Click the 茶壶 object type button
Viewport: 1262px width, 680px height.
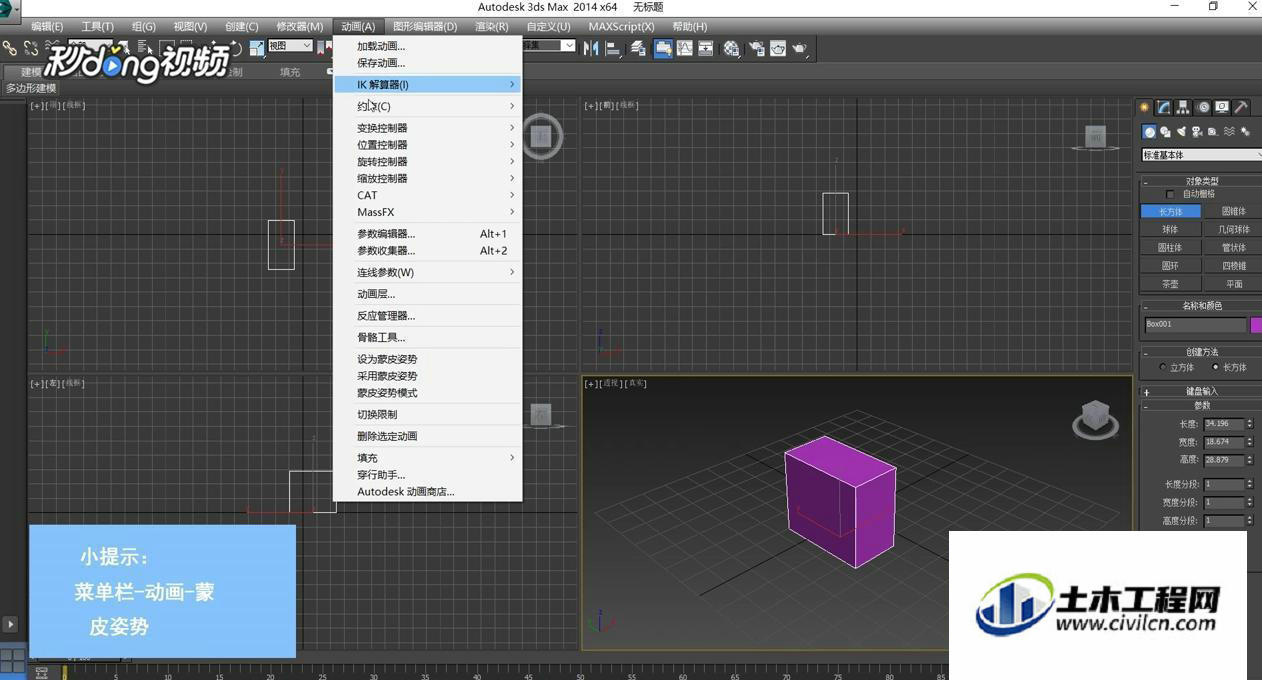click(1170, 284)
